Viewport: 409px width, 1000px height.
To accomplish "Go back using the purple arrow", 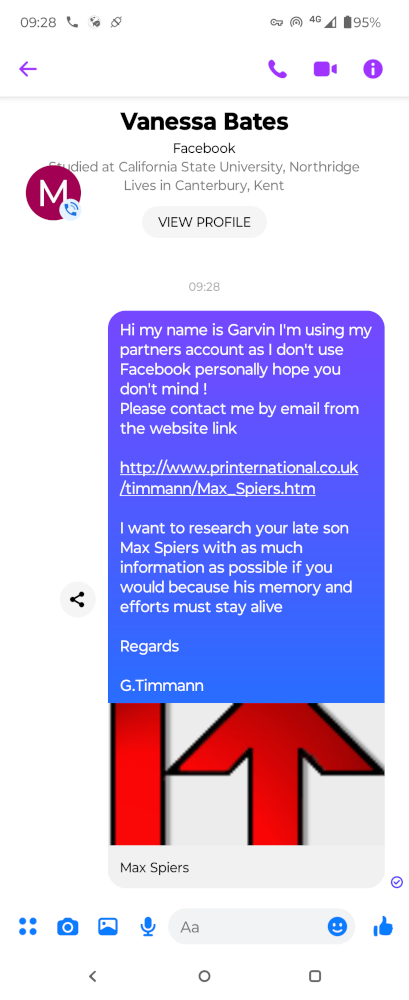I will (x=28, y=69).
